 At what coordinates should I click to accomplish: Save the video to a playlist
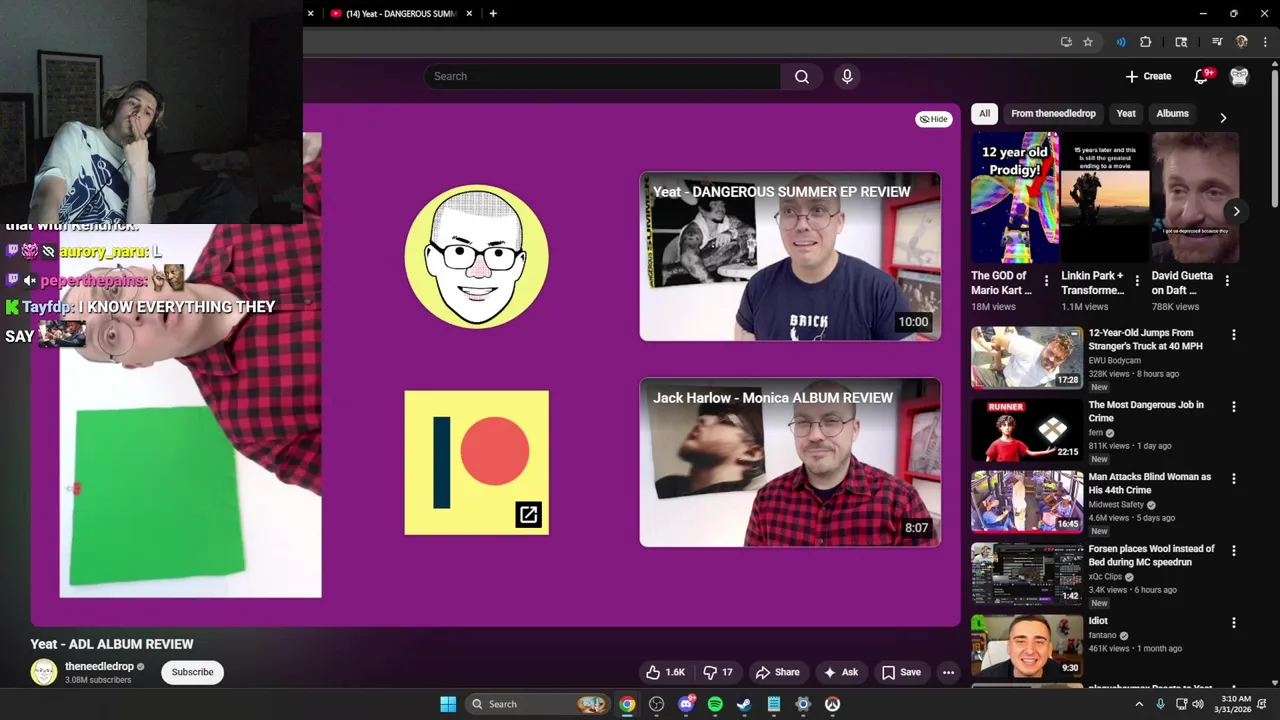coord(900,672)
